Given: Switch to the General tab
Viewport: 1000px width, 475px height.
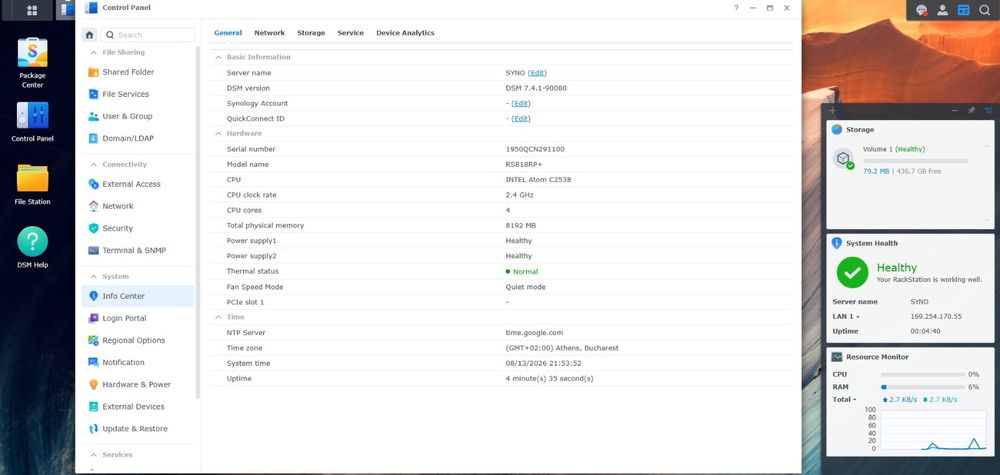Looking at the screenshot, I should point(228,33).
